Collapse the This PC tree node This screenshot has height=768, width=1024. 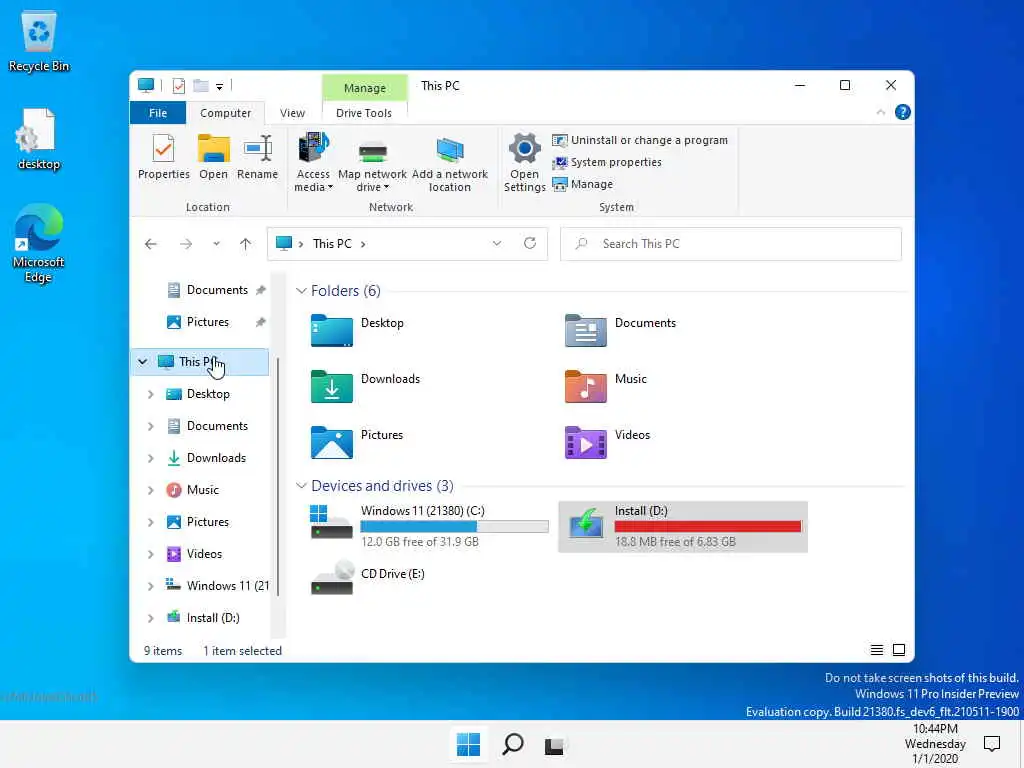[142, 362]
